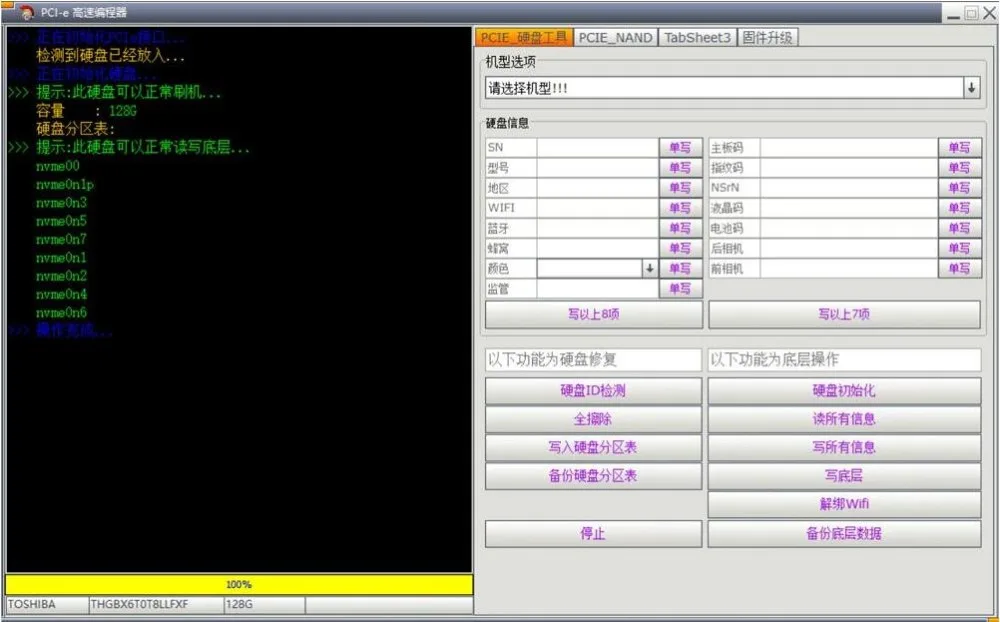
Task: Click 单写 button for 地区 row
Action: point(680,188)
